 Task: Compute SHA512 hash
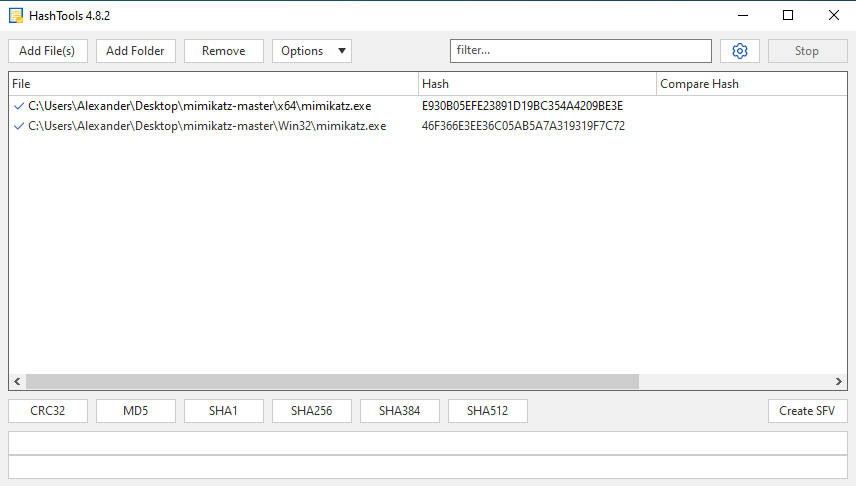pos(488,411)
